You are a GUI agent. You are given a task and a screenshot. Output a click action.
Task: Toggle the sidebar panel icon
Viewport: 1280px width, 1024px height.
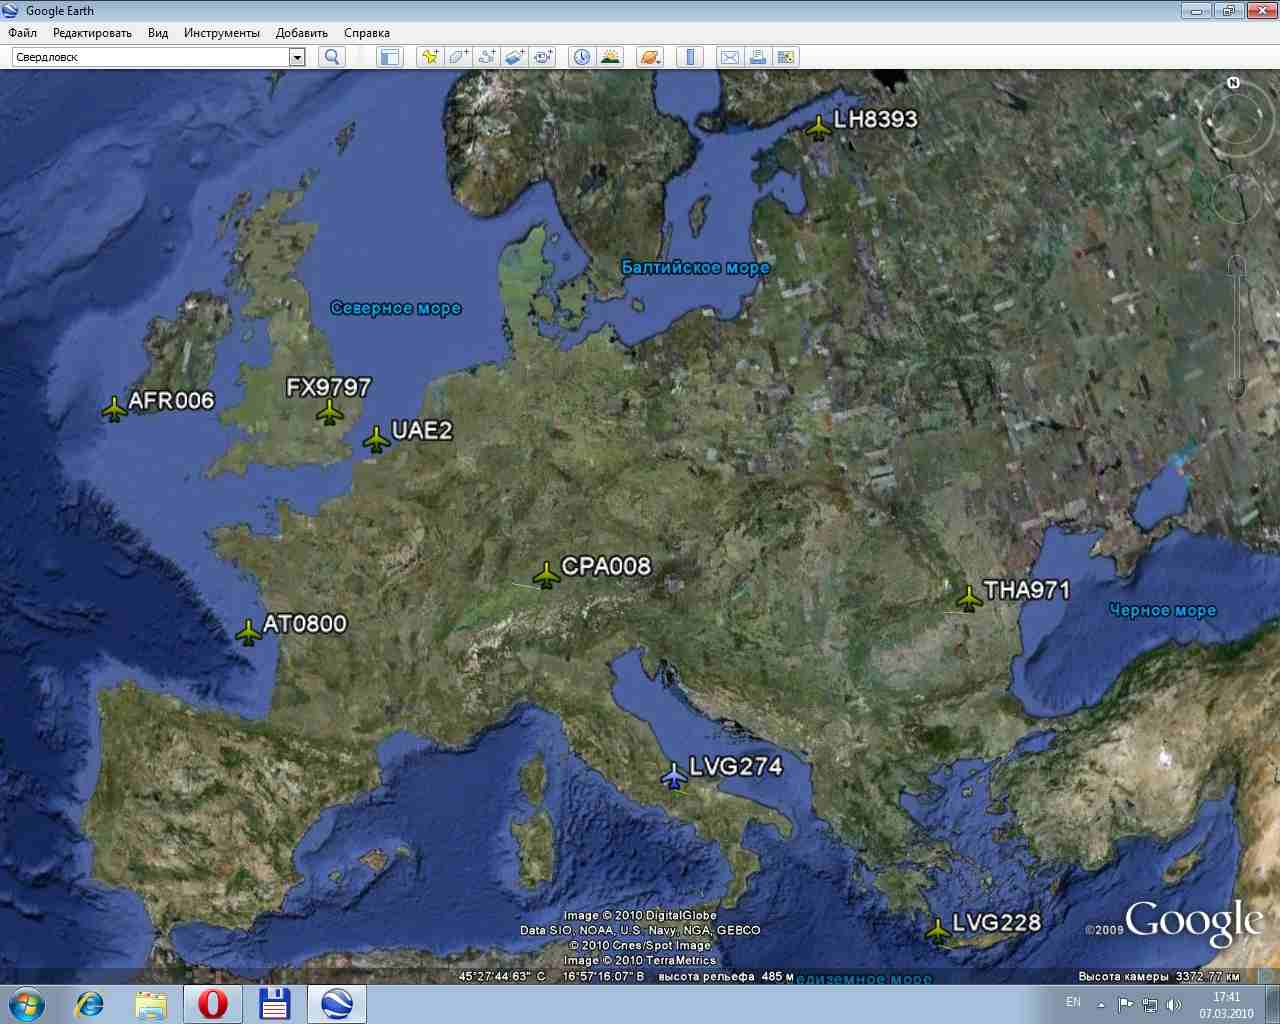point(389,57)
